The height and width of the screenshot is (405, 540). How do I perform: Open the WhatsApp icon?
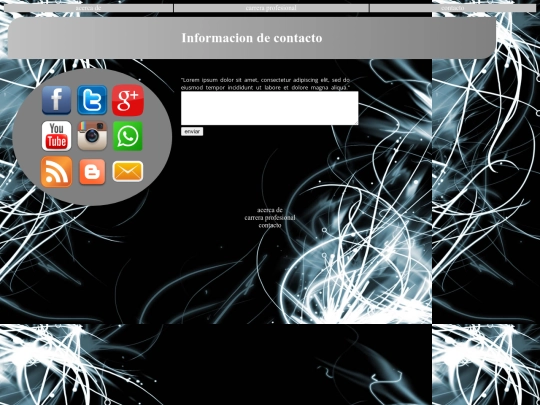coord(128,136)
